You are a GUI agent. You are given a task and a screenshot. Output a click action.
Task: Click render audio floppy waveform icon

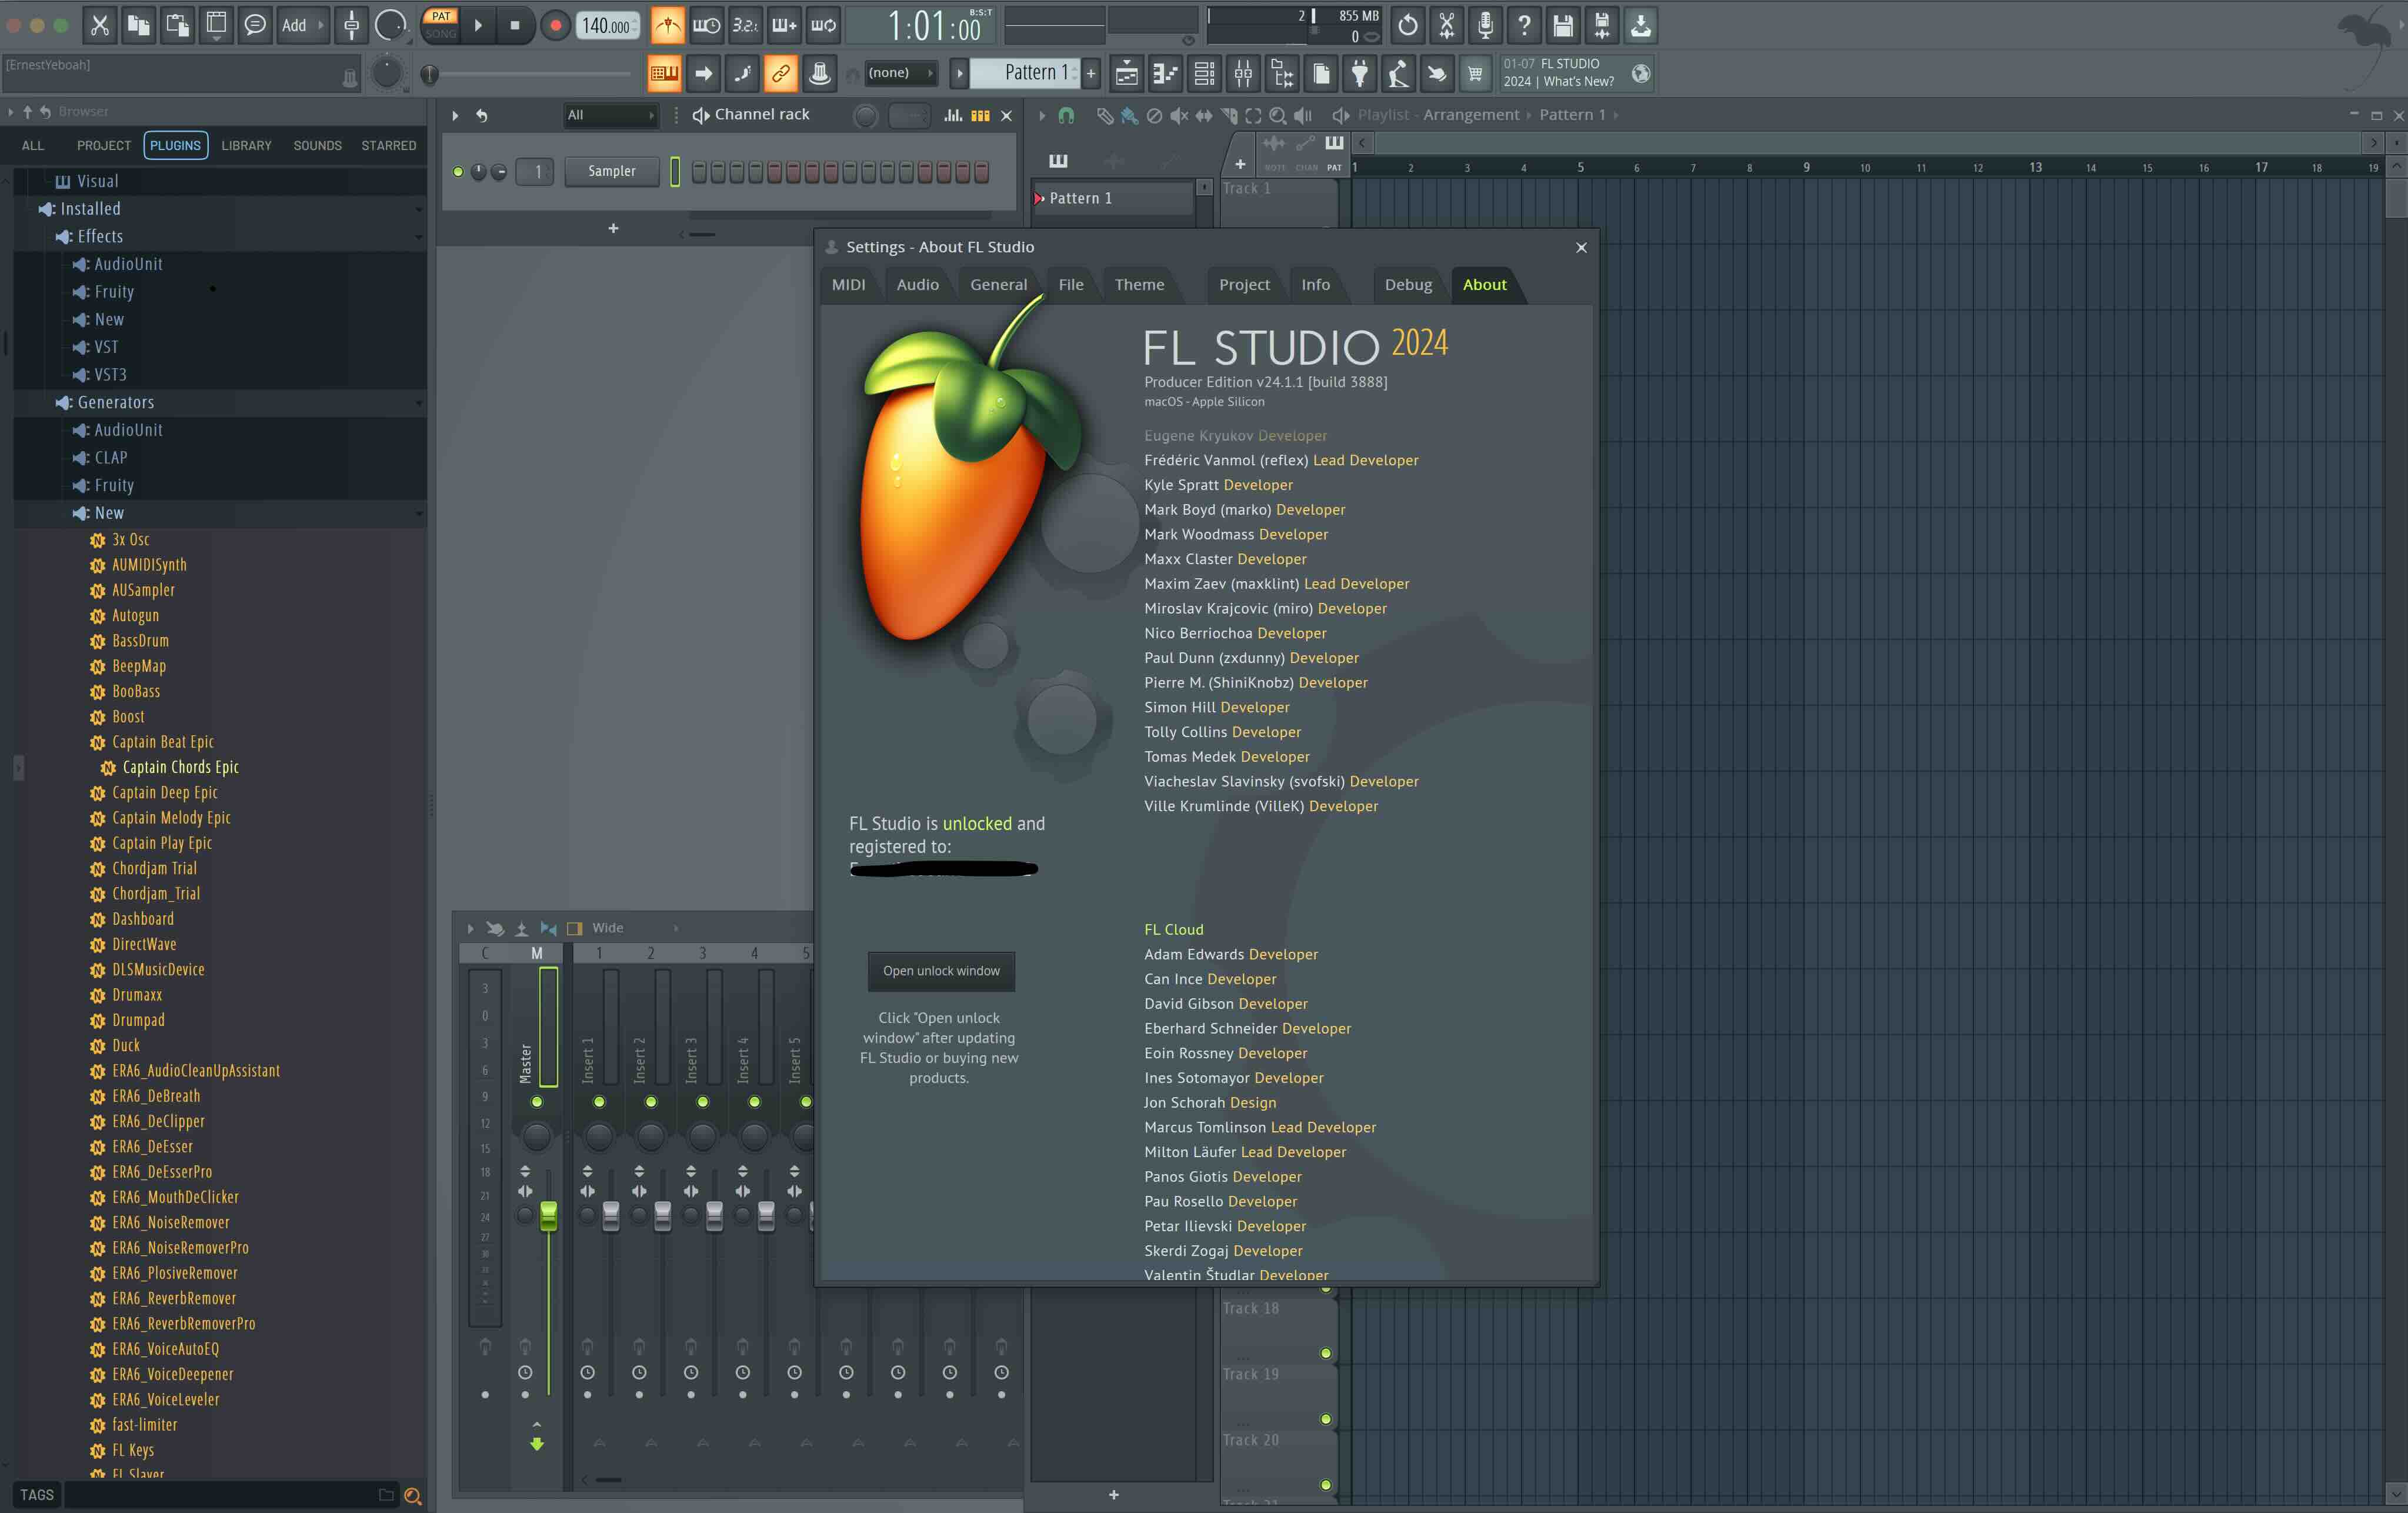point(1602,25)
